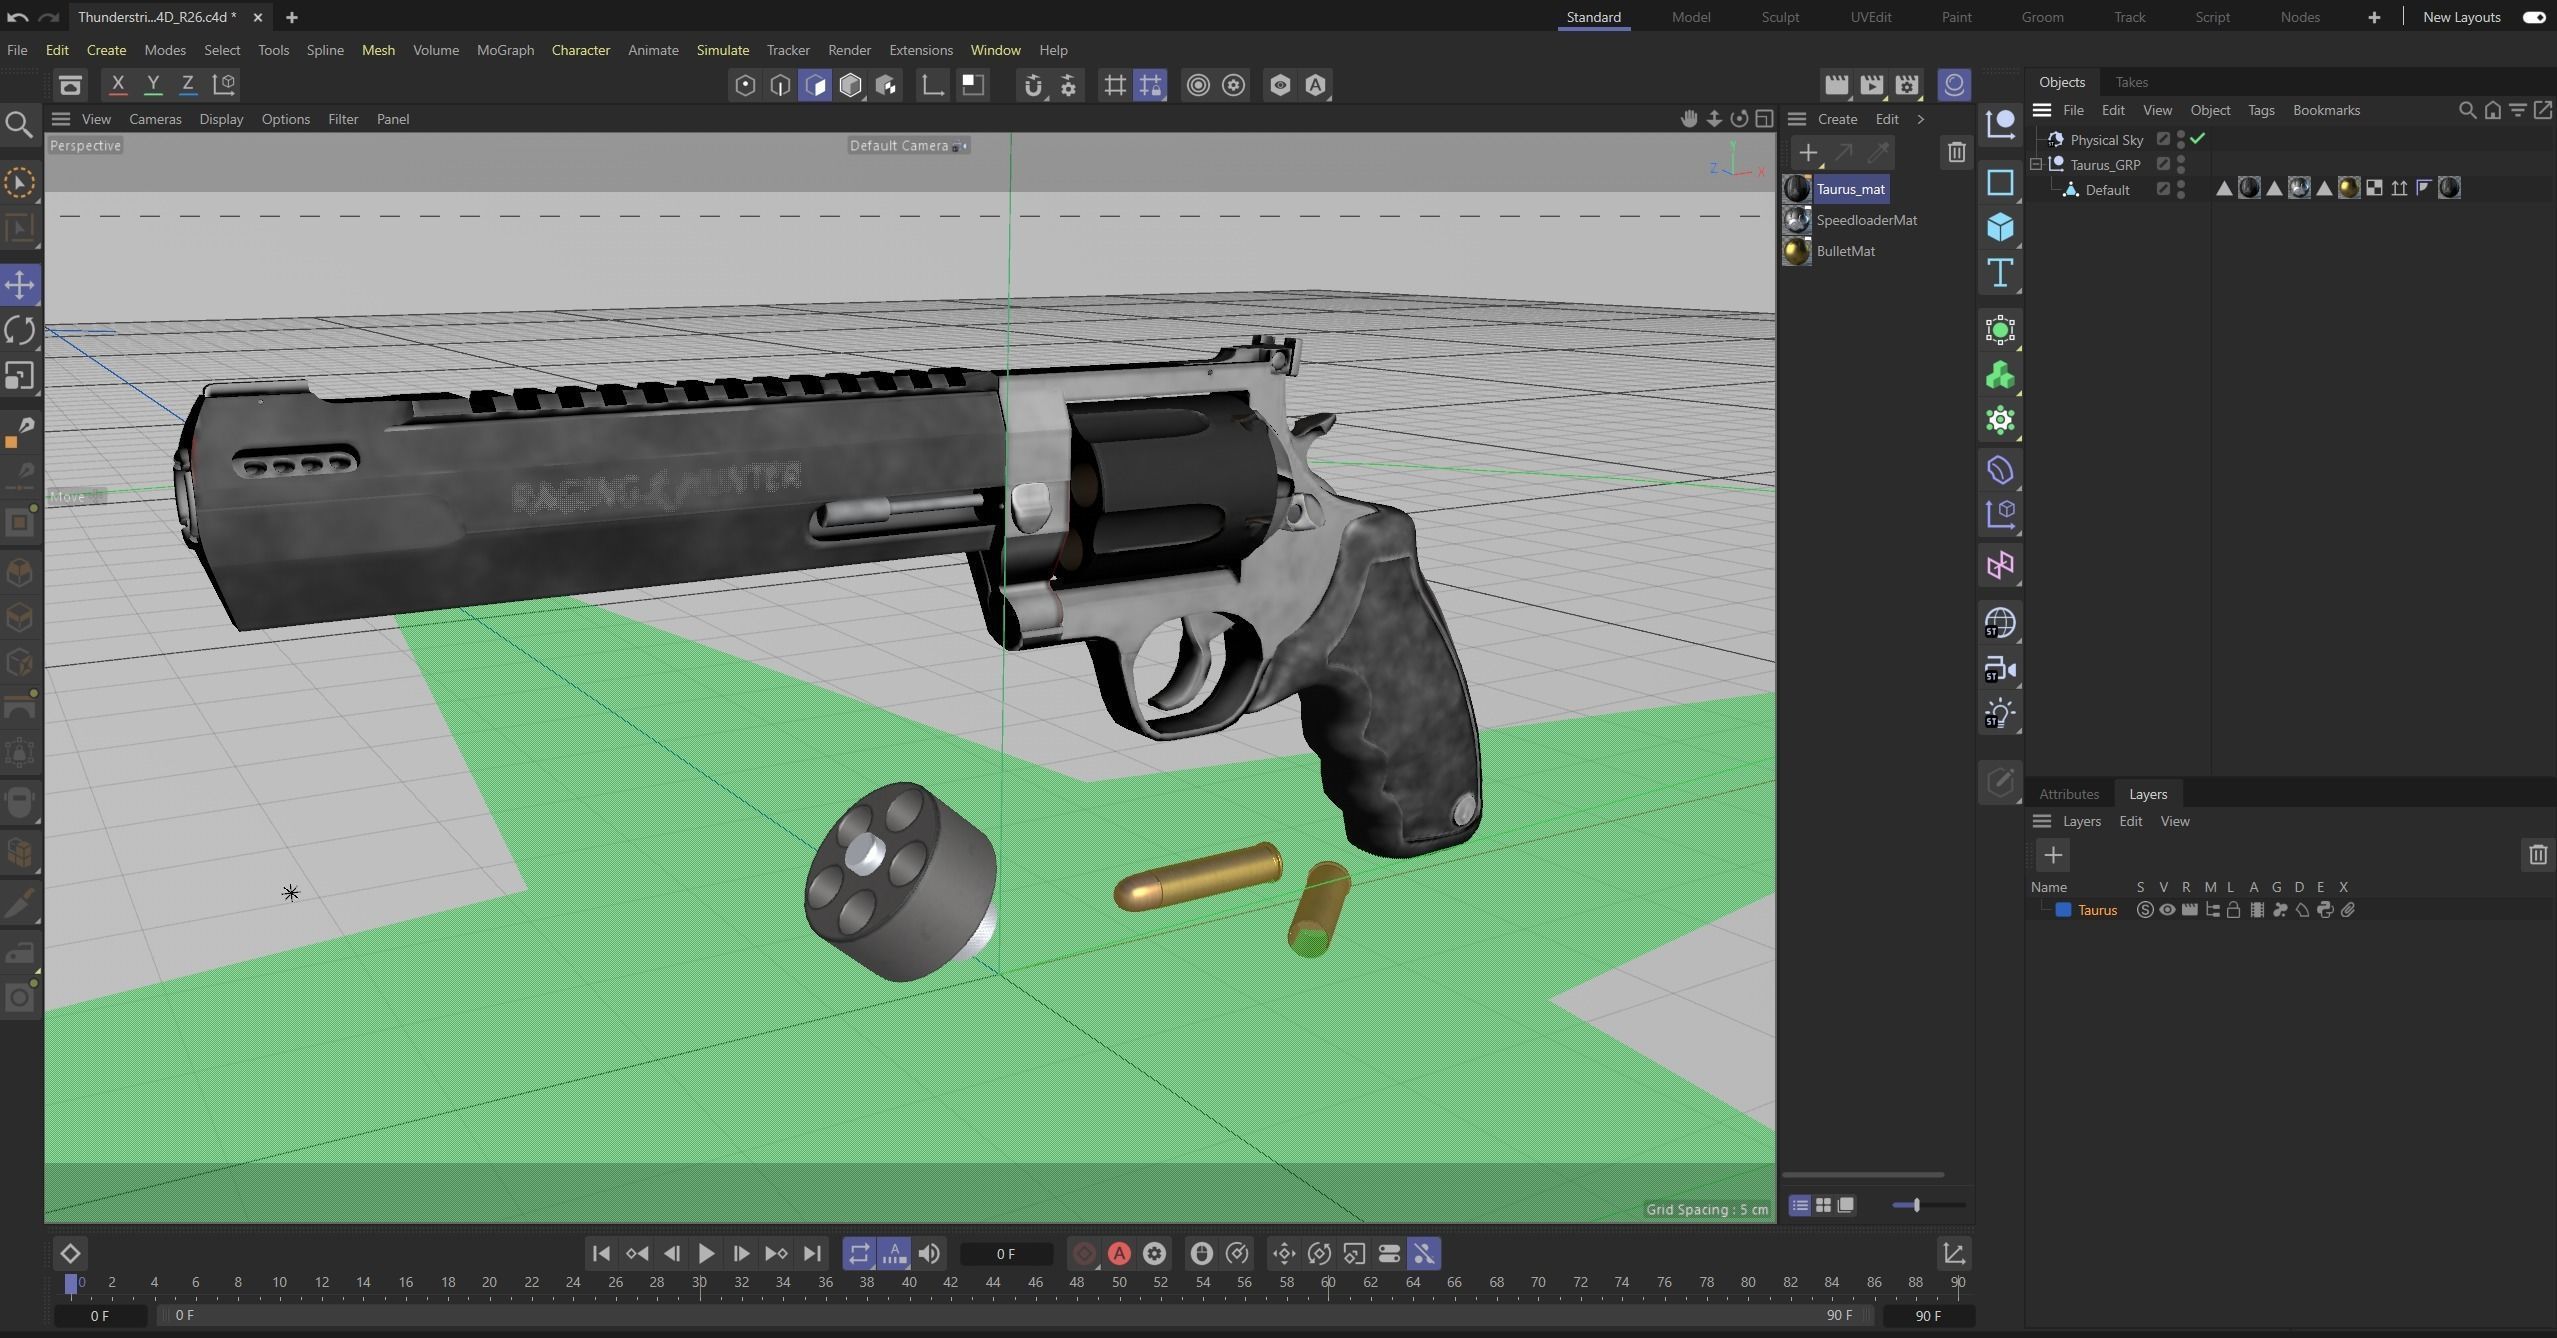Open a new document tab
The width and height of the screenshot is (2557, 1338).
coord(292,17)
